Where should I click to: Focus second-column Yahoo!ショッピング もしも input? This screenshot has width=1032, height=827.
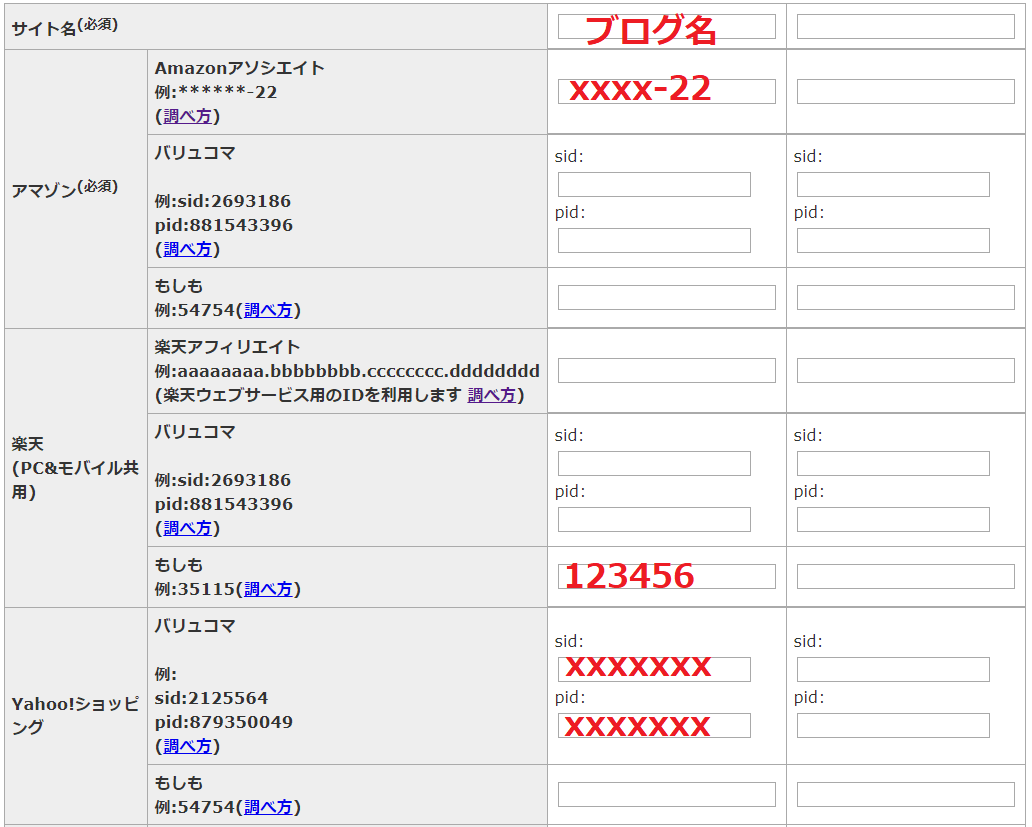pyautogui.click(x=906, y=794)
